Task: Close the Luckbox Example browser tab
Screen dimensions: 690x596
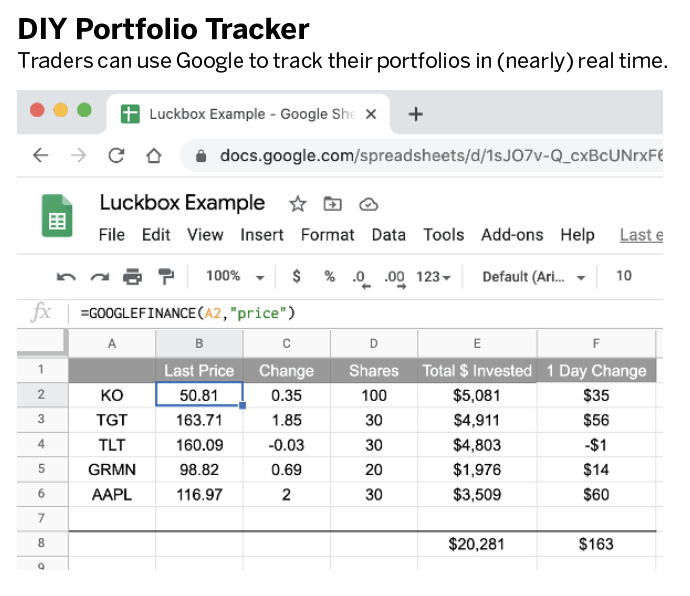Action: point(371,114)
